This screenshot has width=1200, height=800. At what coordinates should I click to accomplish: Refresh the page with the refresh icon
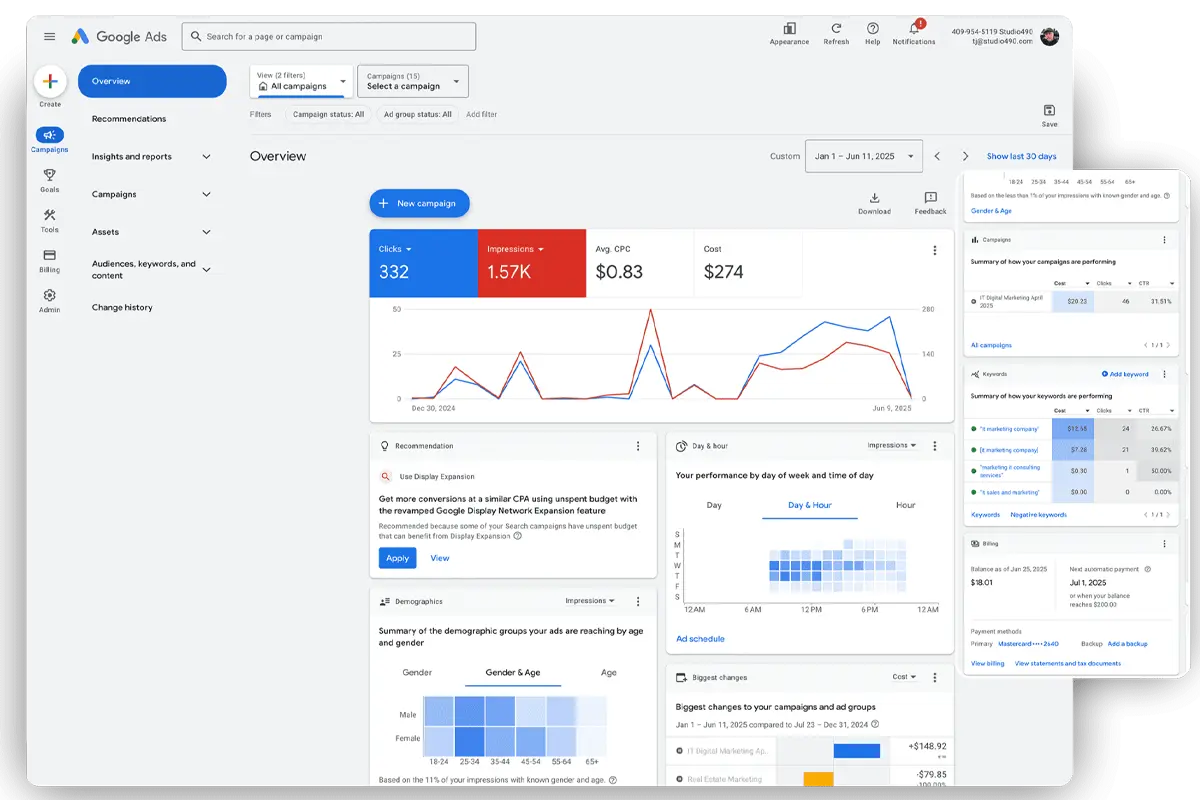pyautogui.click(x=836, y=29)
